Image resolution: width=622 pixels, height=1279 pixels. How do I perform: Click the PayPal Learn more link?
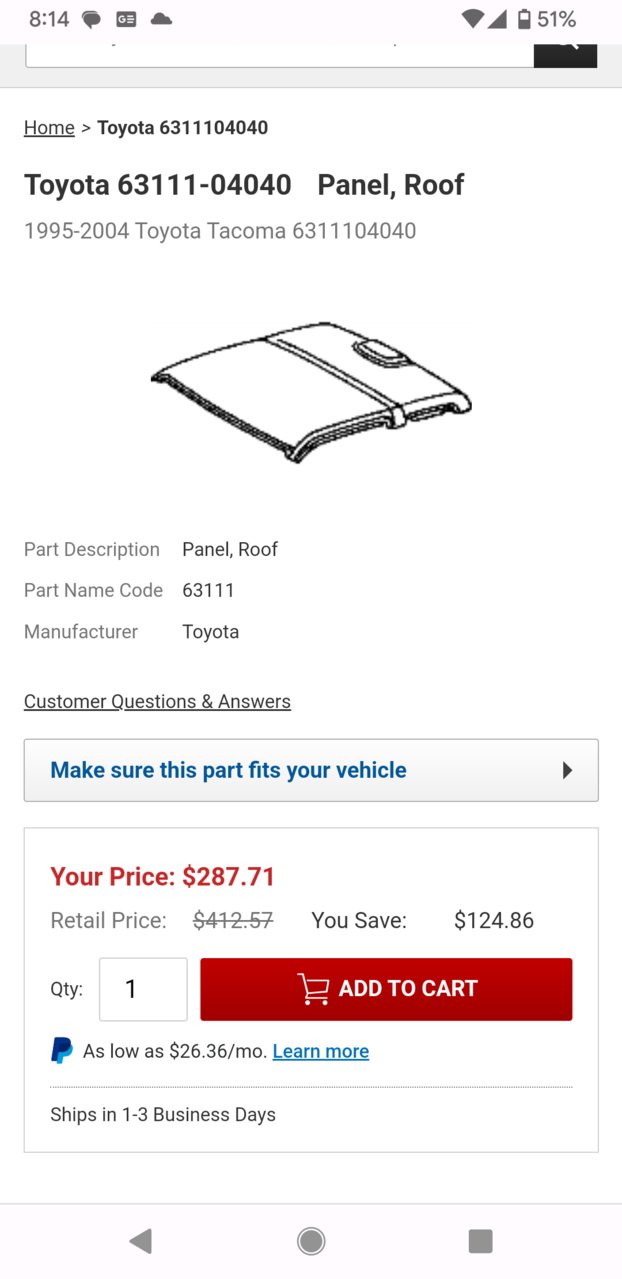click(321, 1051)
